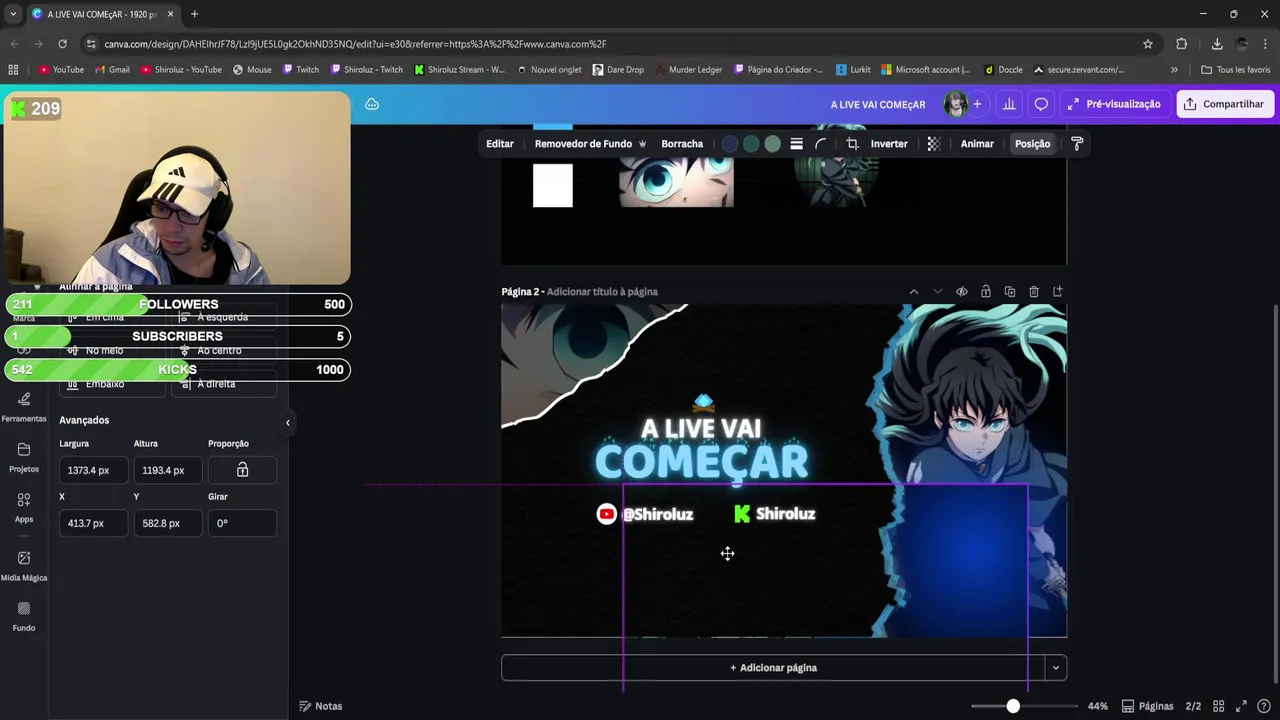This screenshot has height=720, width=1280.
Task: Click the Girar rotation field
Action: [242, 523]
